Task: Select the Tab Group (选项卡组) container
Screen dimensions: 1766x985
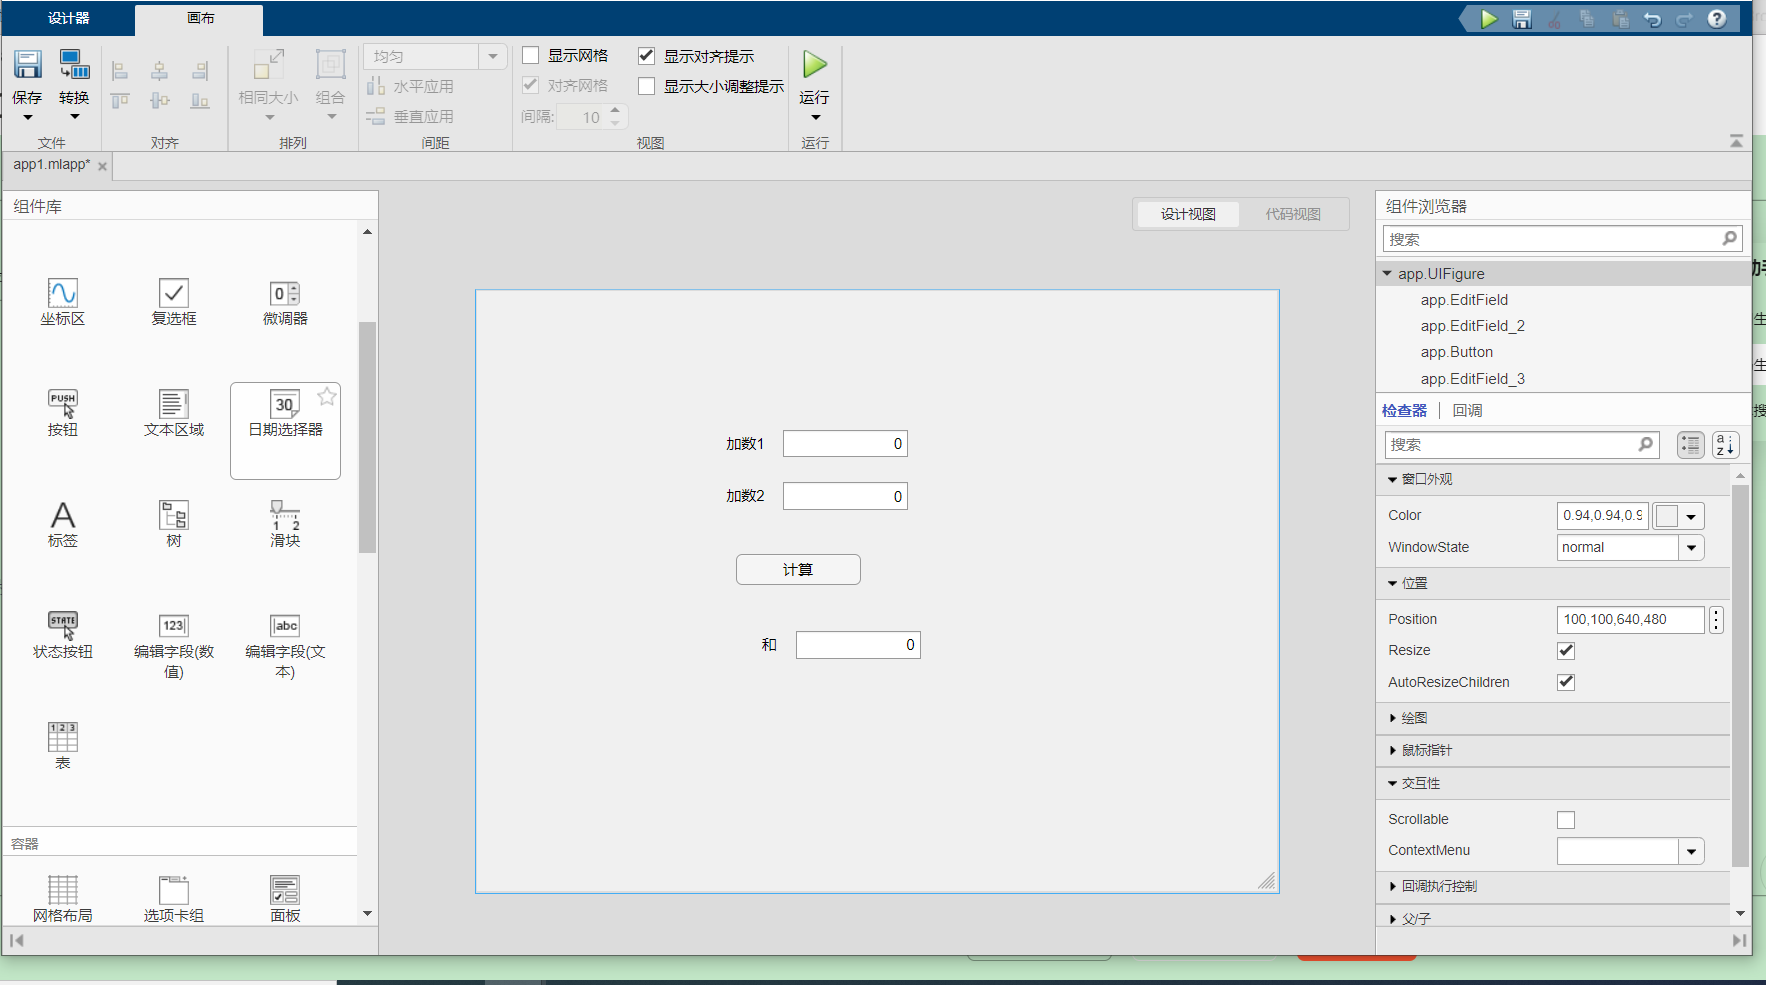Action: tap(174, 898)
